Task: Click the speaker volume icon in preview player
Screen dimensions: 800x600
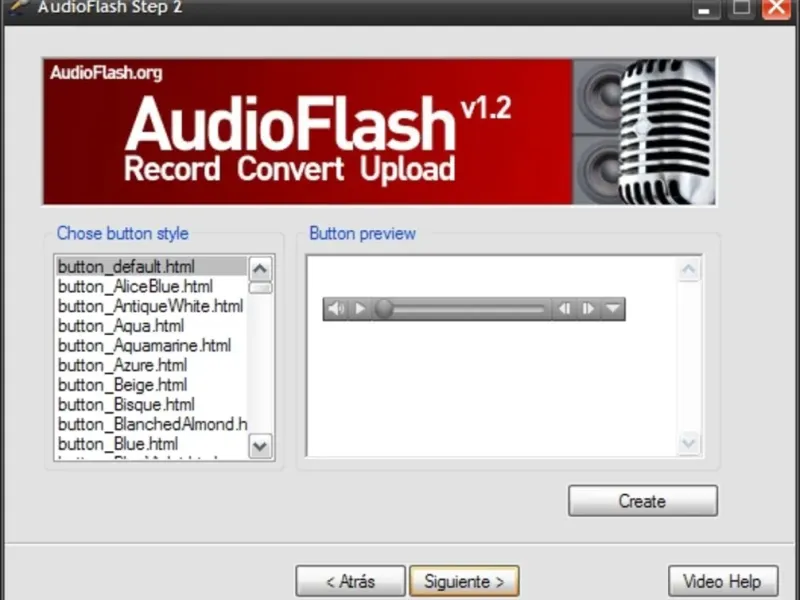Action: point(336,309)
